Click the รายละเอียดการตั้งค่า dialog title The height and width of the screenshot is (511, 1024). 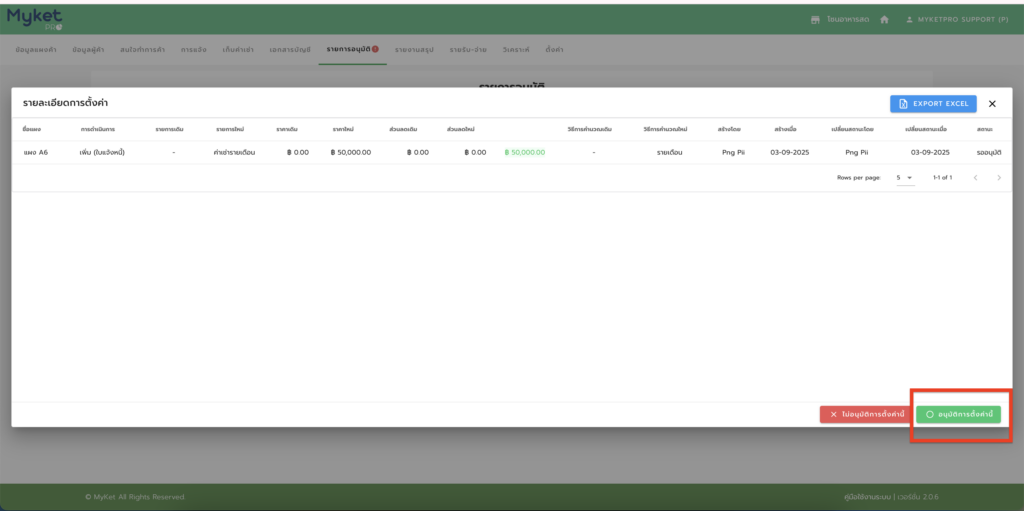pos(65,103)
